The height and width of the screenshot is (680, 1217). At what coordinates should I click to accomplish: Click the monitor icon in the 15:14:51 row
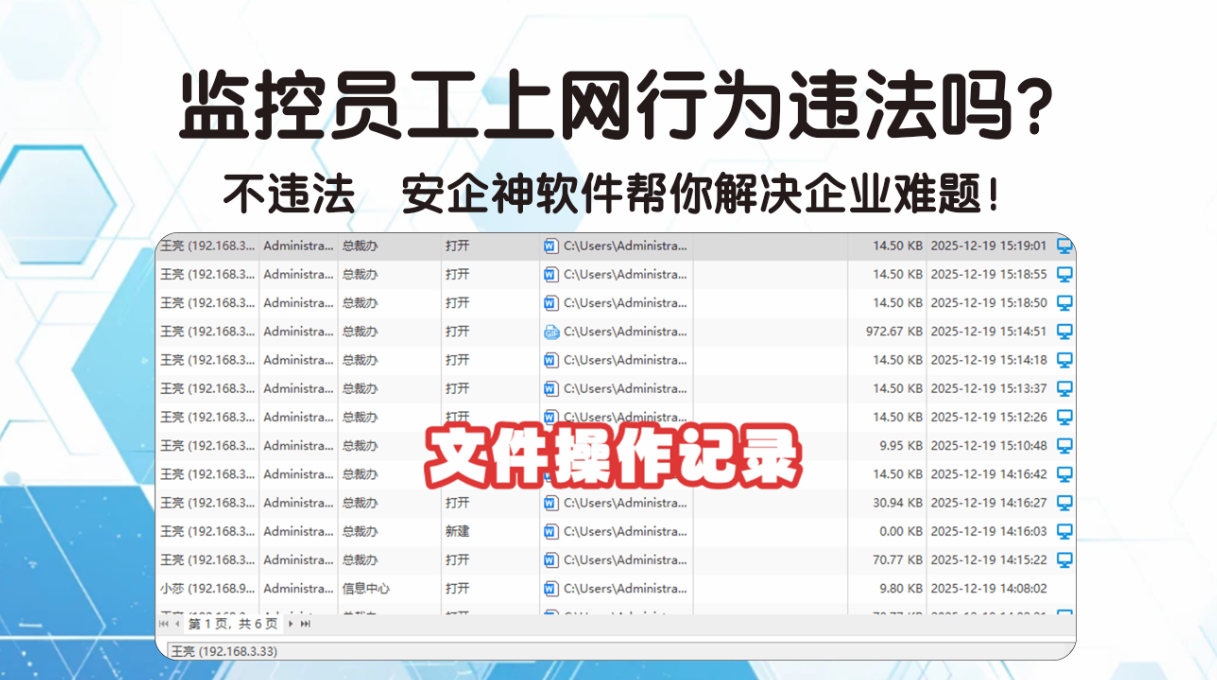[x=1064, y=331]
